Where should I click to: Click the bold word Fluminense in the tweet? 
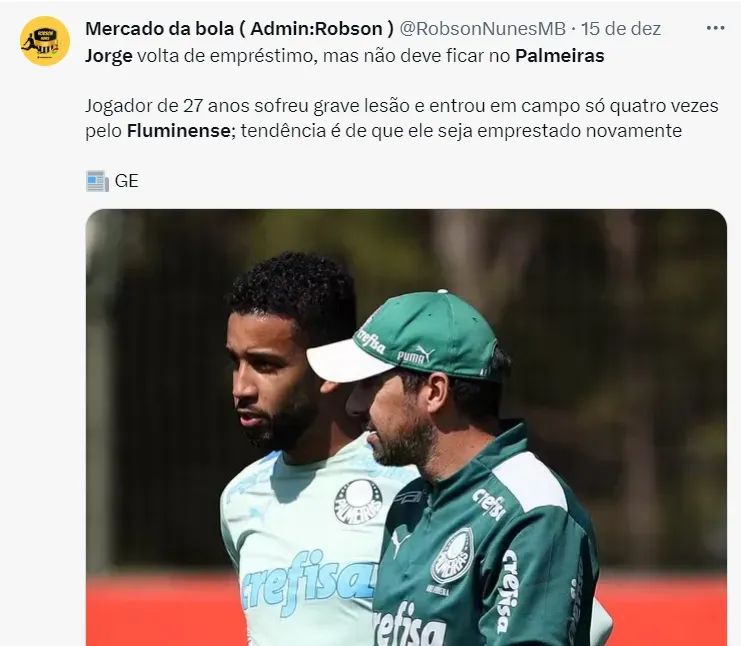tap(178, 131)
